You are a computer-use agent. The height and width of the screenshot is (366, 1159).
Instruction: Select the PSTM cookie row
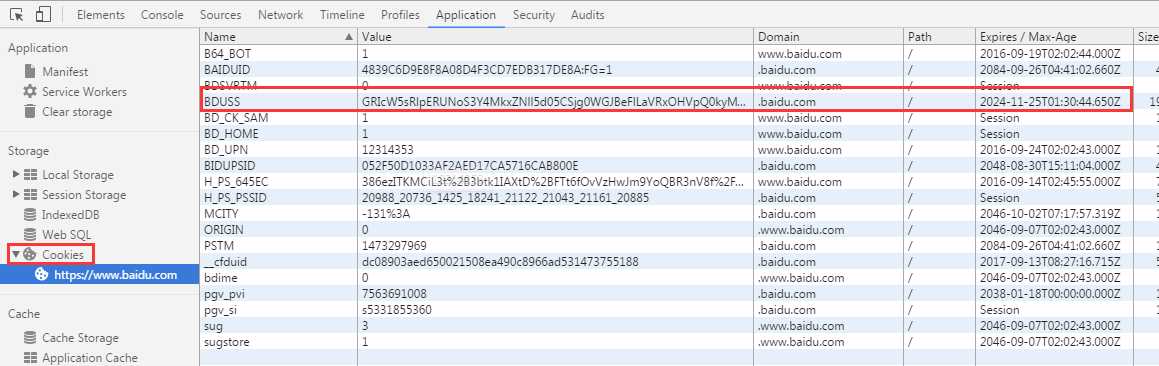click(679, 245)
